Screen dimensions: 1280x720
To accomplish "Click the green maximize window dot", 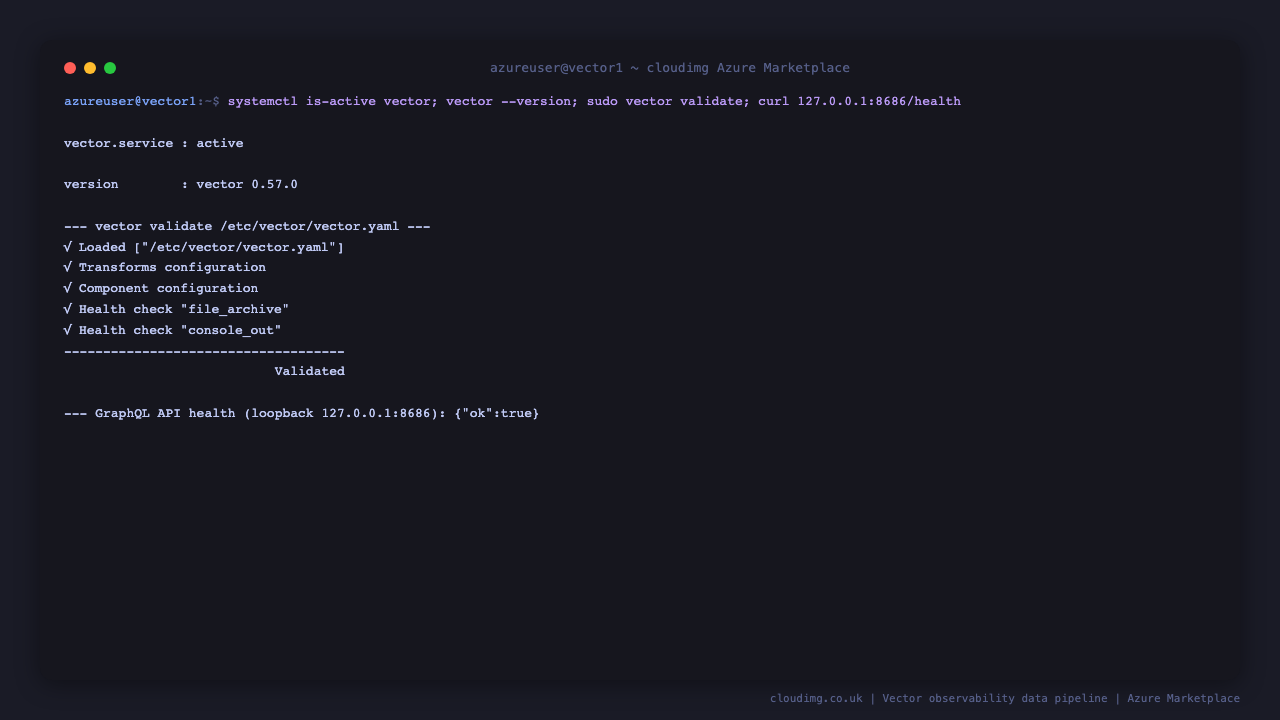I will pyautogui.click(x=110, y=68).
